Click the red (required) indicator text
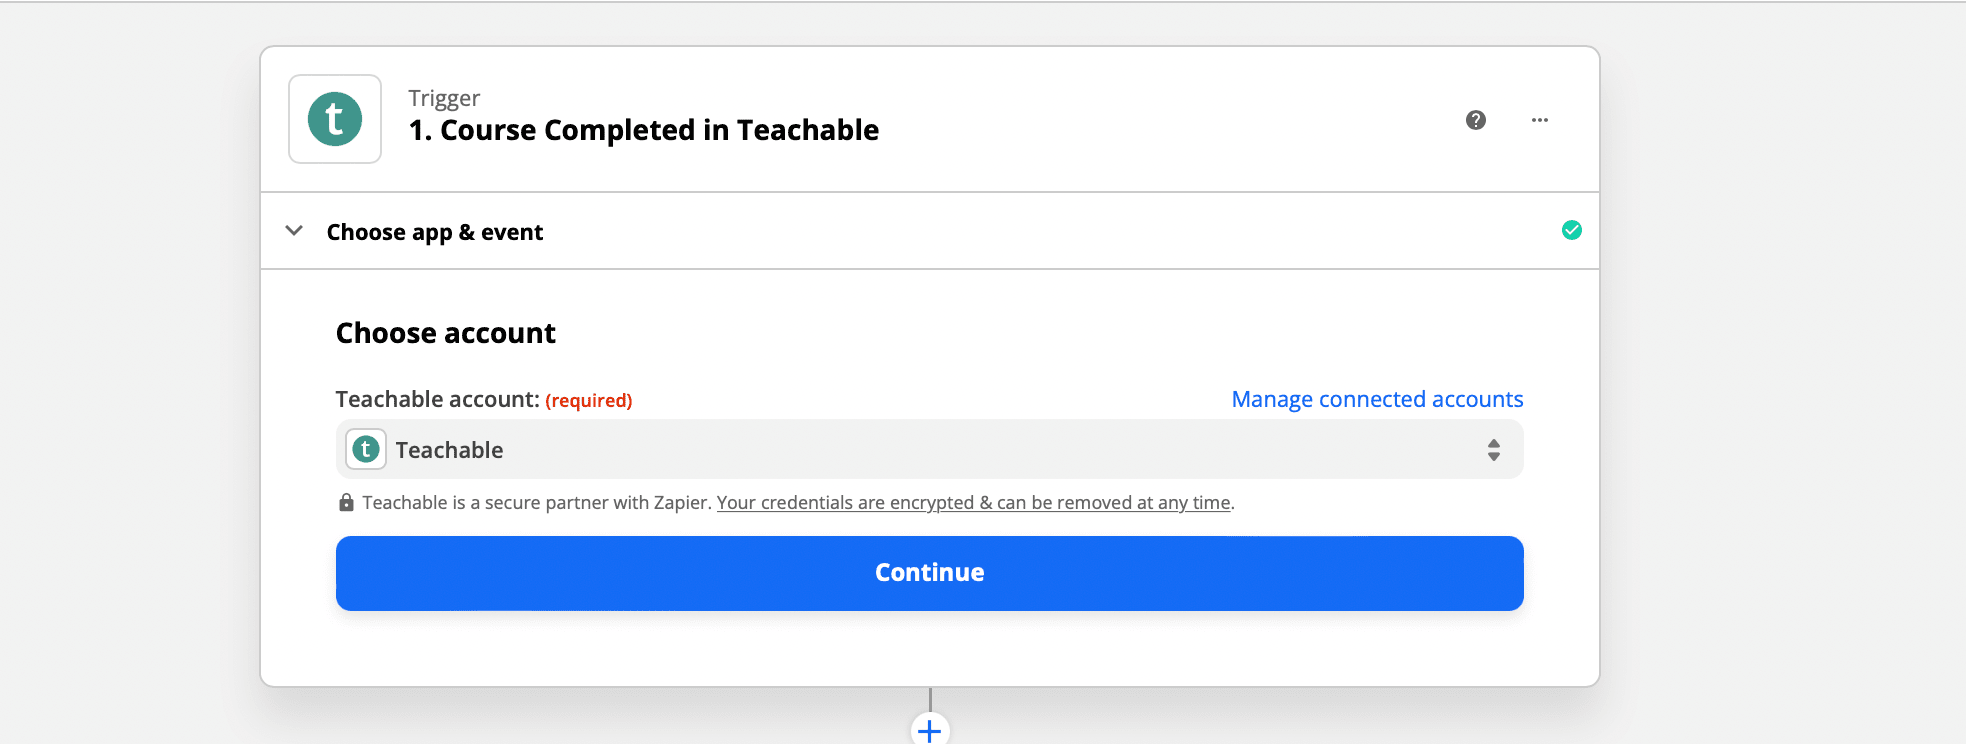Image resolution: width=1966 pixels, height=744 pixels. [x=588, y=400]
